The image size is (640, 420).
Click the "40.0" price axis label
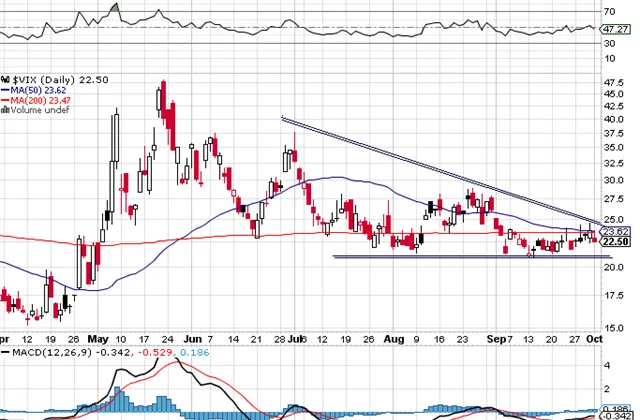614,120
